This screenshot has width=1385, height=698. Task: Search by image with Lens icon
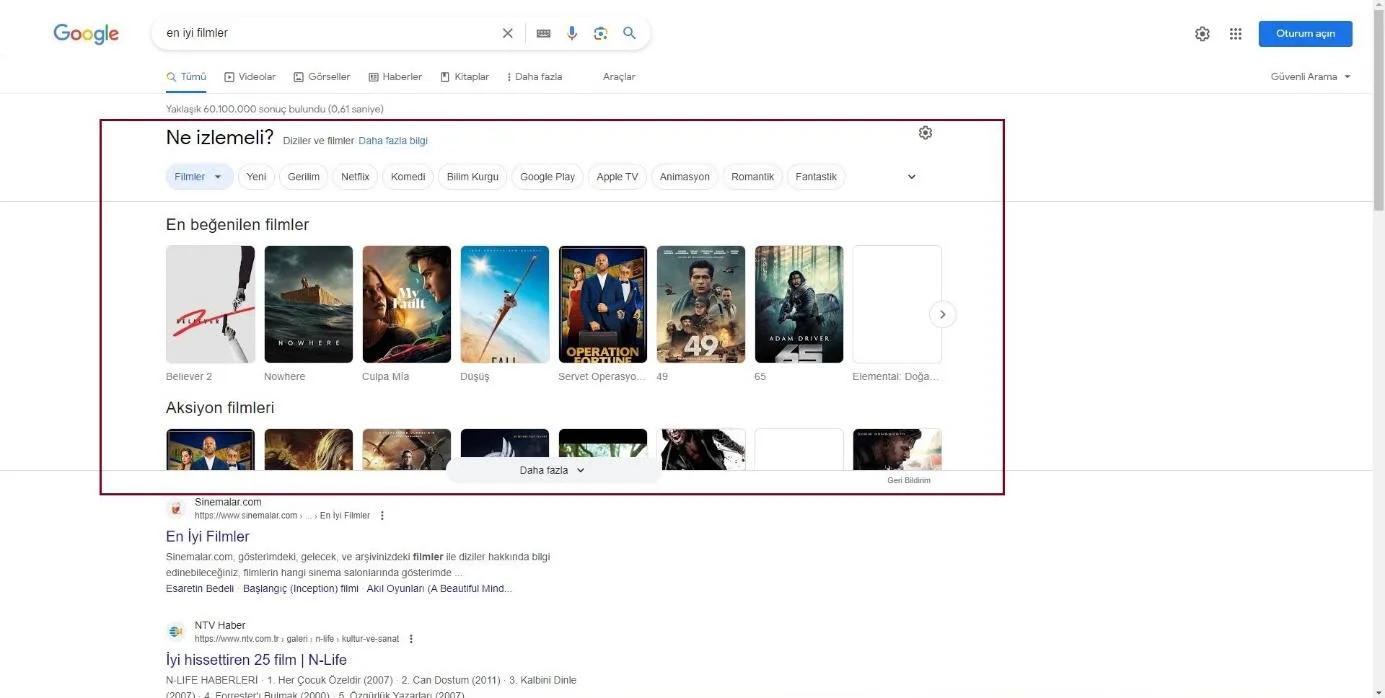click(600, 33)
